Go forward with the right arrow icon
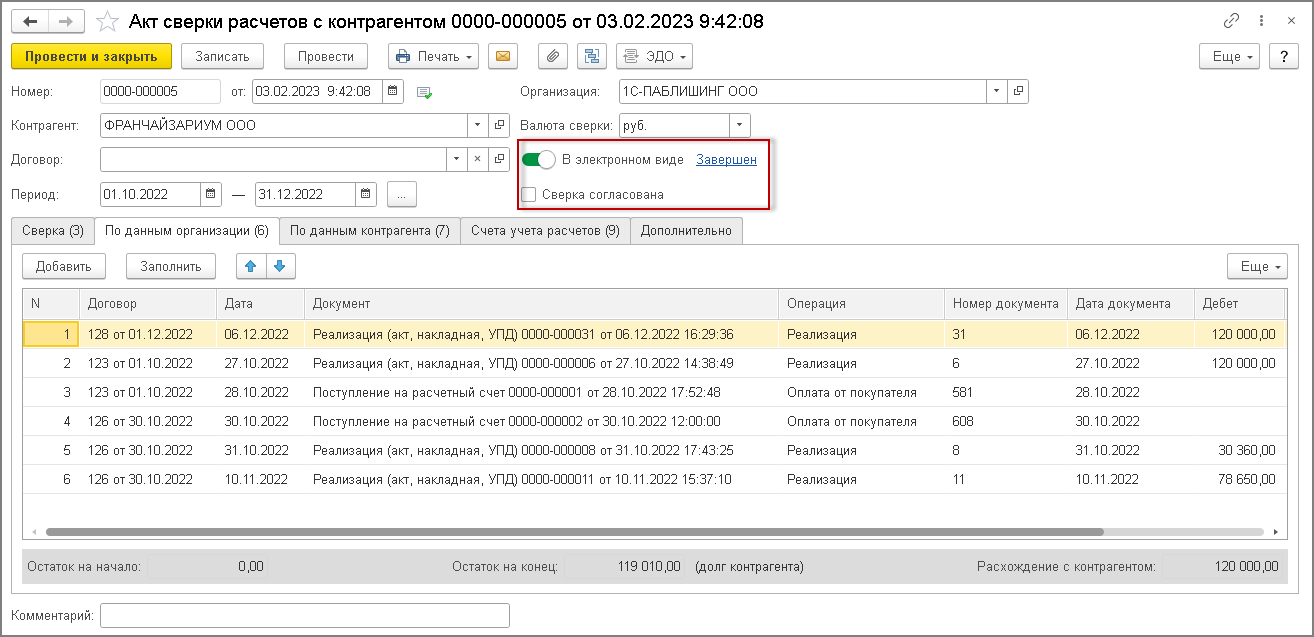Screen dimensions: 1314x637 [66, 21]
